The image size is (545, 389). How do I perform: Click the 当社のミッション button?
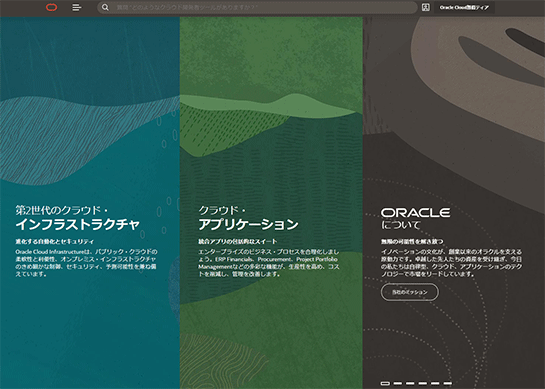pyautogui.click(x=410, y=292)
